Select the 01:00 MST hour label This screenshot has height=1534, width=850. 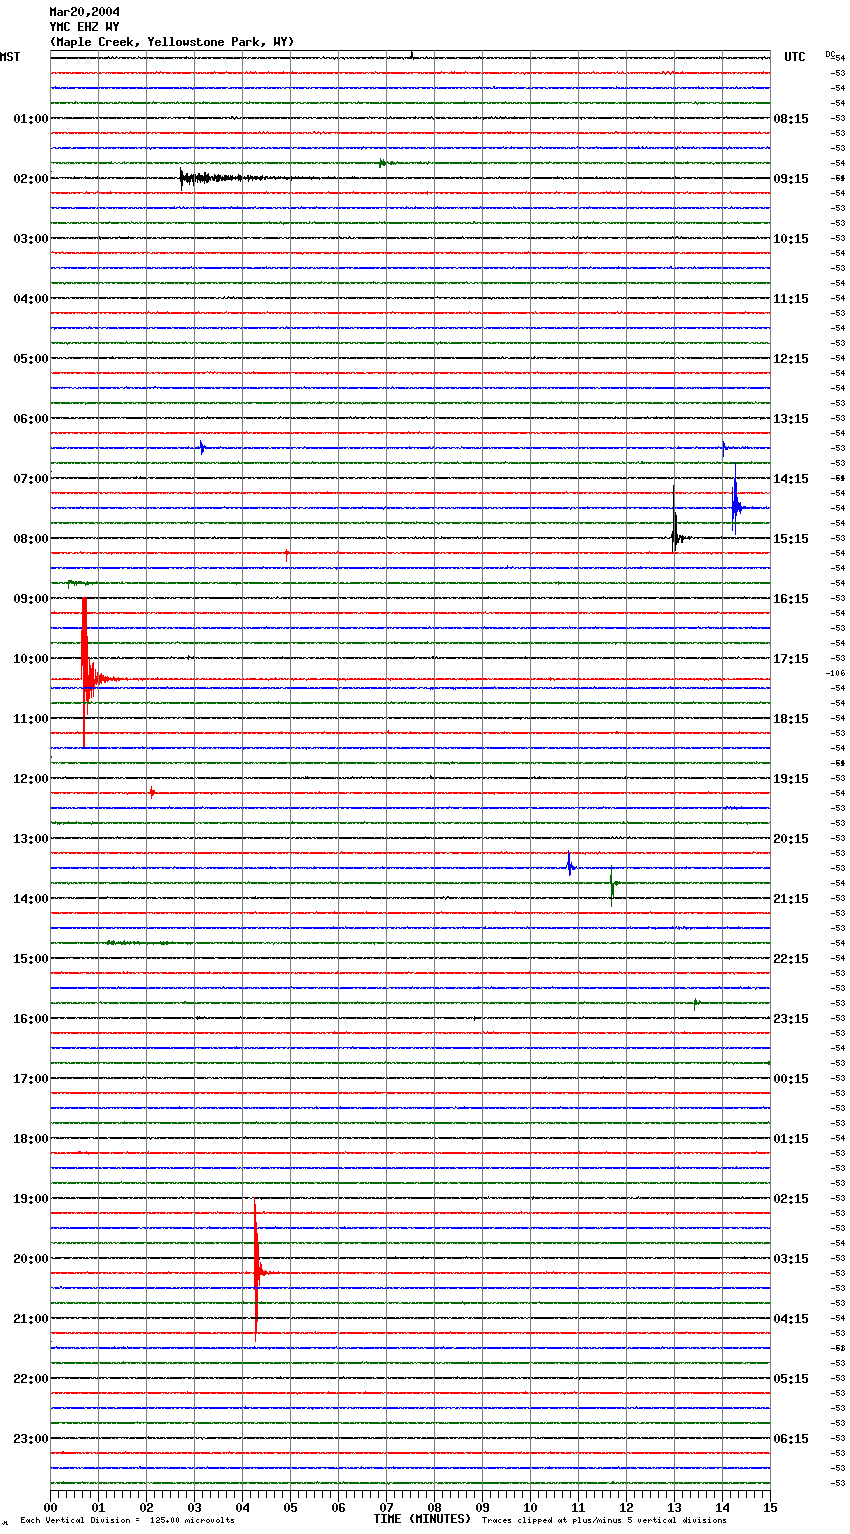[x=31, y=119]
